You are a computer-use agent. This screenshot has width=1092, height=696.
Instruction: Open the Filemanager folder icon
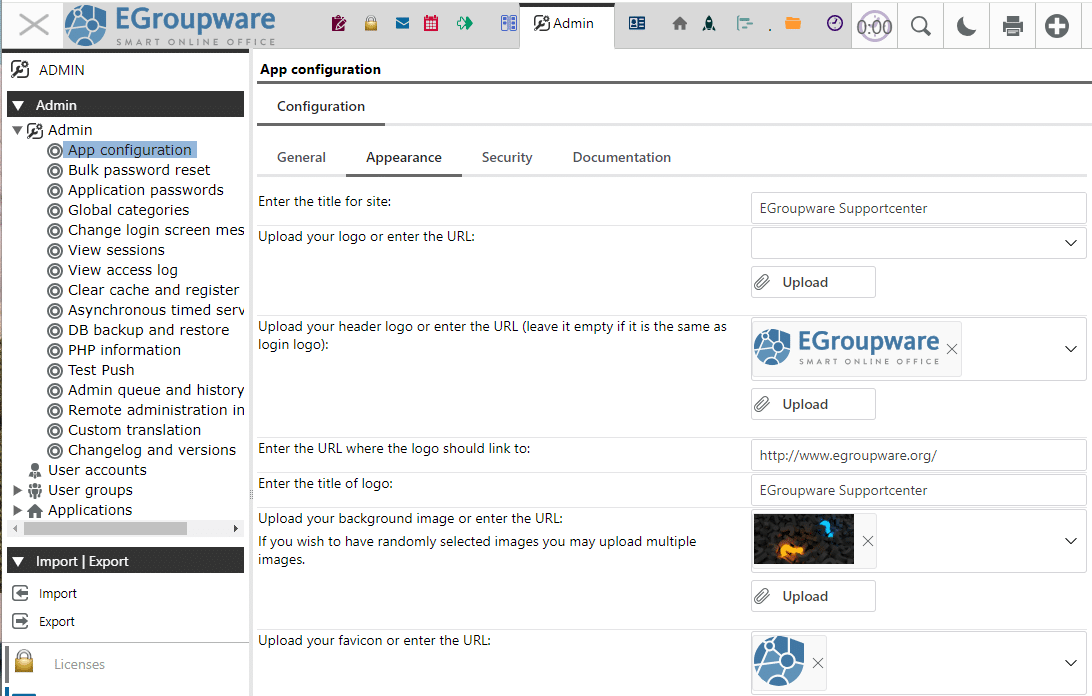tap(793, 22)
